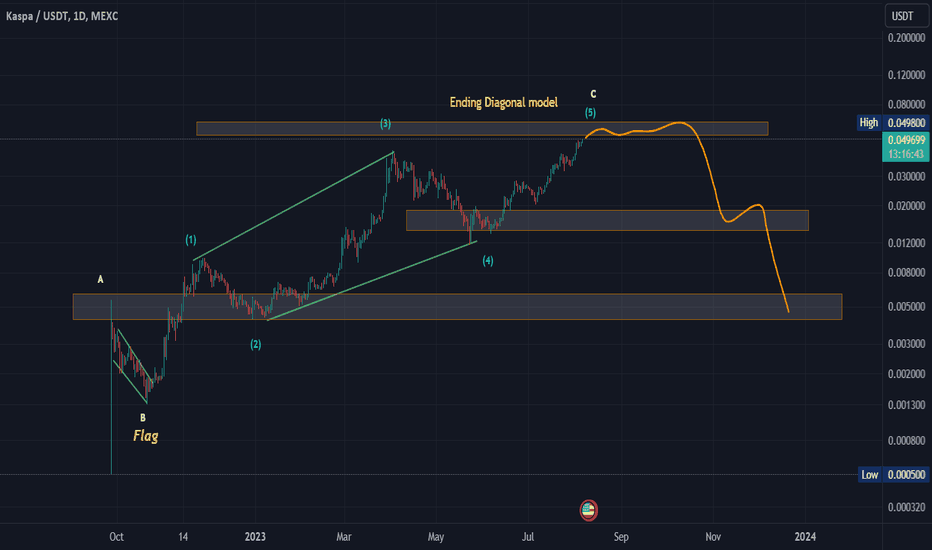Select the wave label A
The image size is (932, 550).
coord(100,279)
